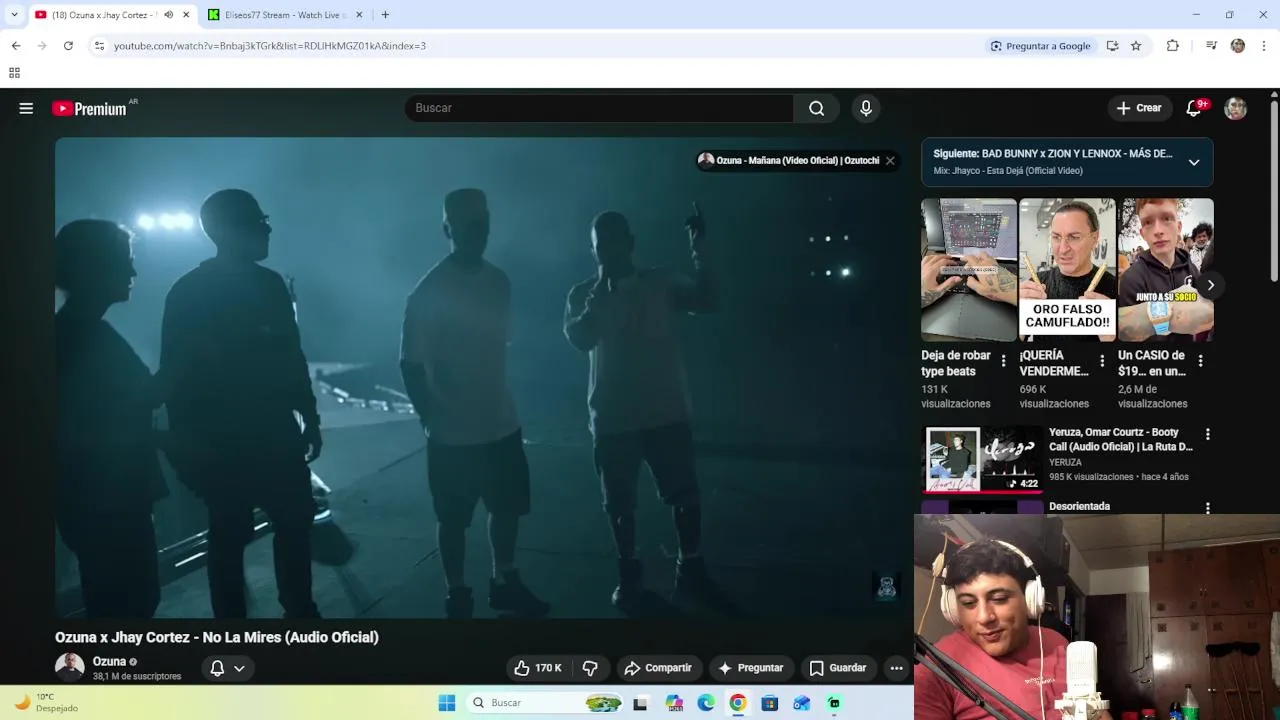This screenshot has width=1280, height=720.
Task: Close the Ozuna x Jhay Cortez tab
Action: coord(186,15)
